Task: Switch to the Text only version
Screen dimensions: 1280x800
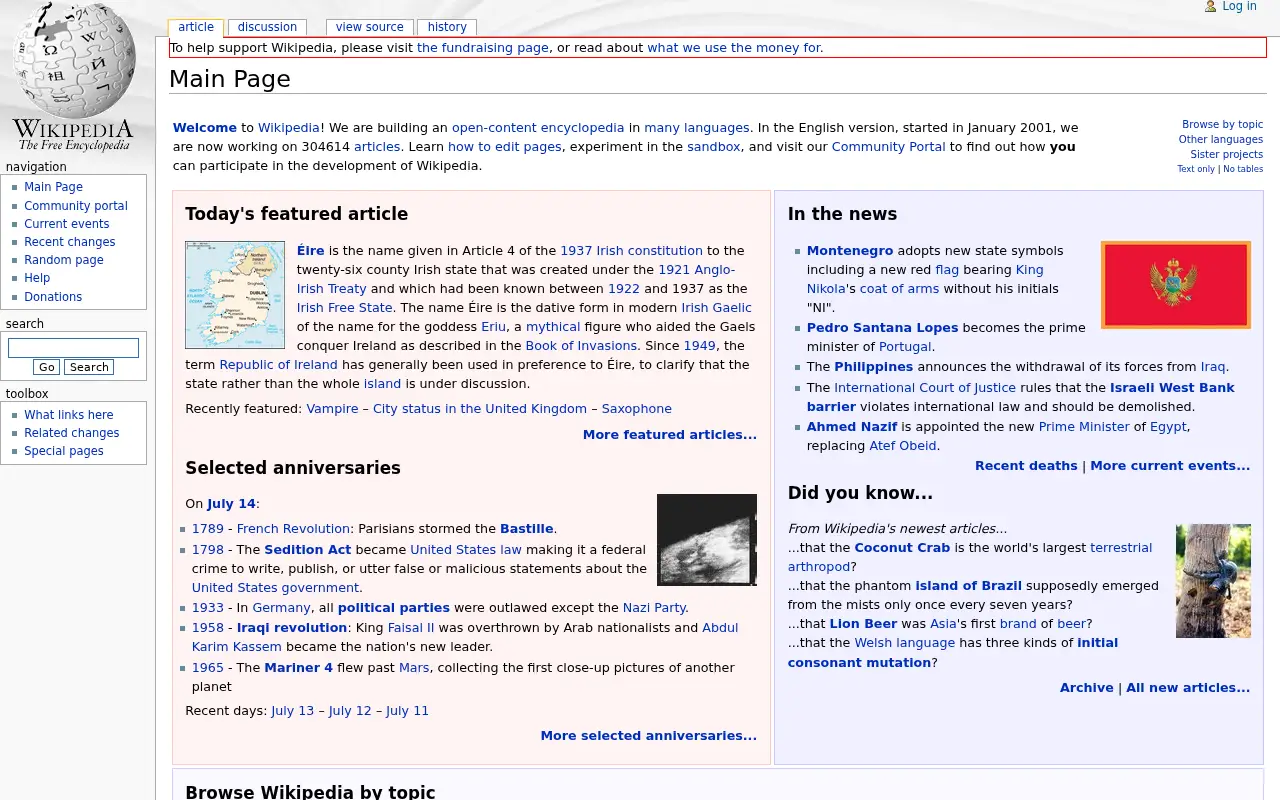Action: click(x=1196, y=169)
